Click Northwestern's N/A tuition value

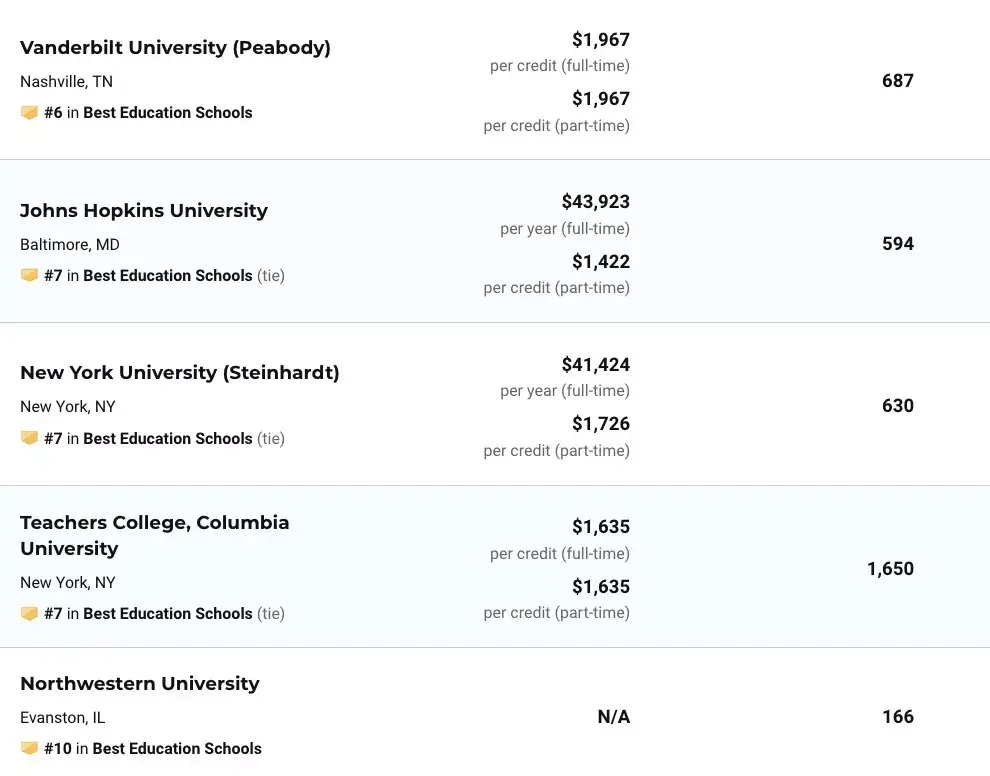(614, 717)
